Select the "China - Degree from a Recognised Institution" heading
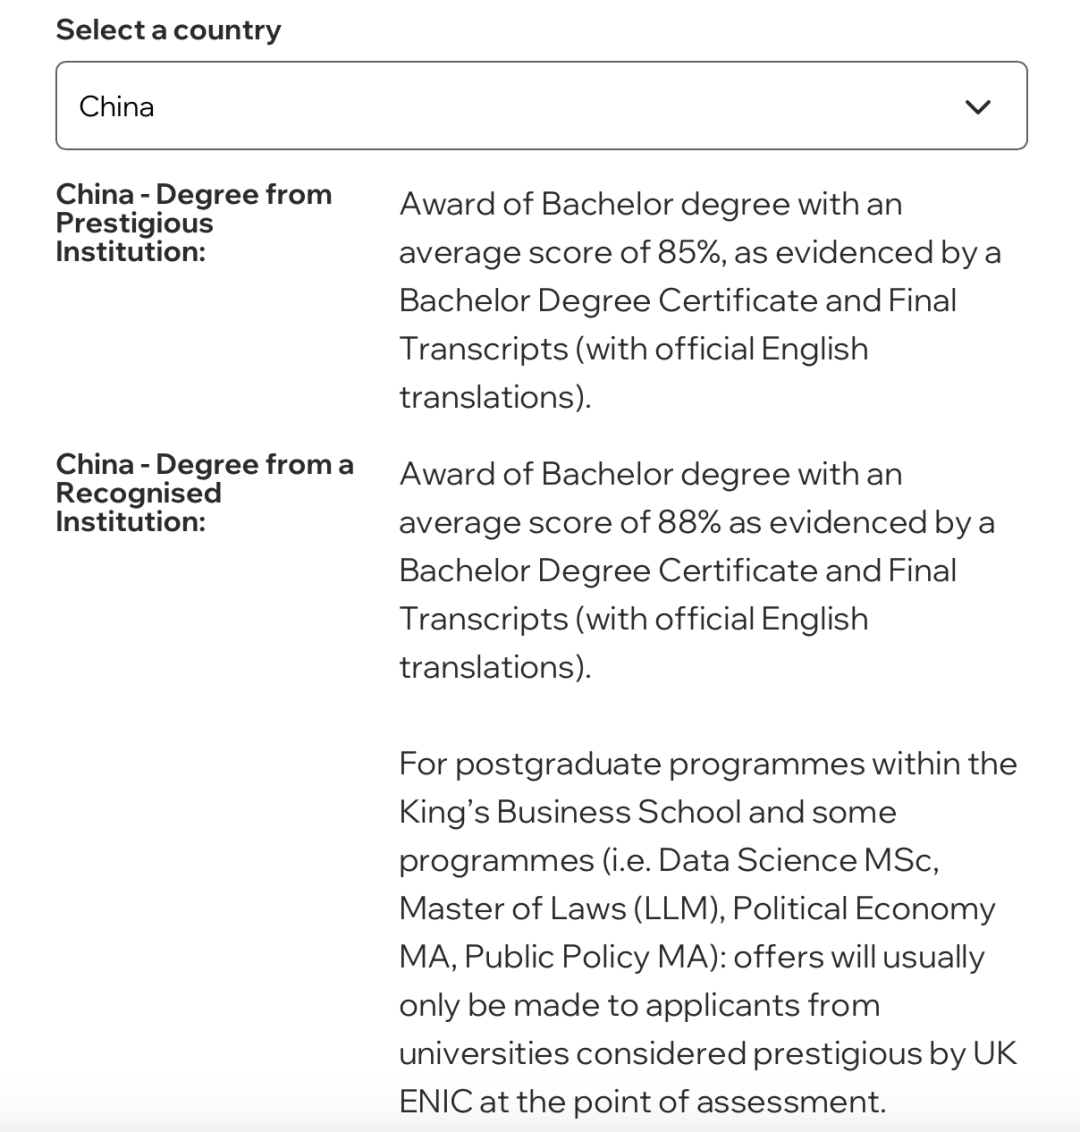This screenshot has width=1080, height=1132. [204, 492]
